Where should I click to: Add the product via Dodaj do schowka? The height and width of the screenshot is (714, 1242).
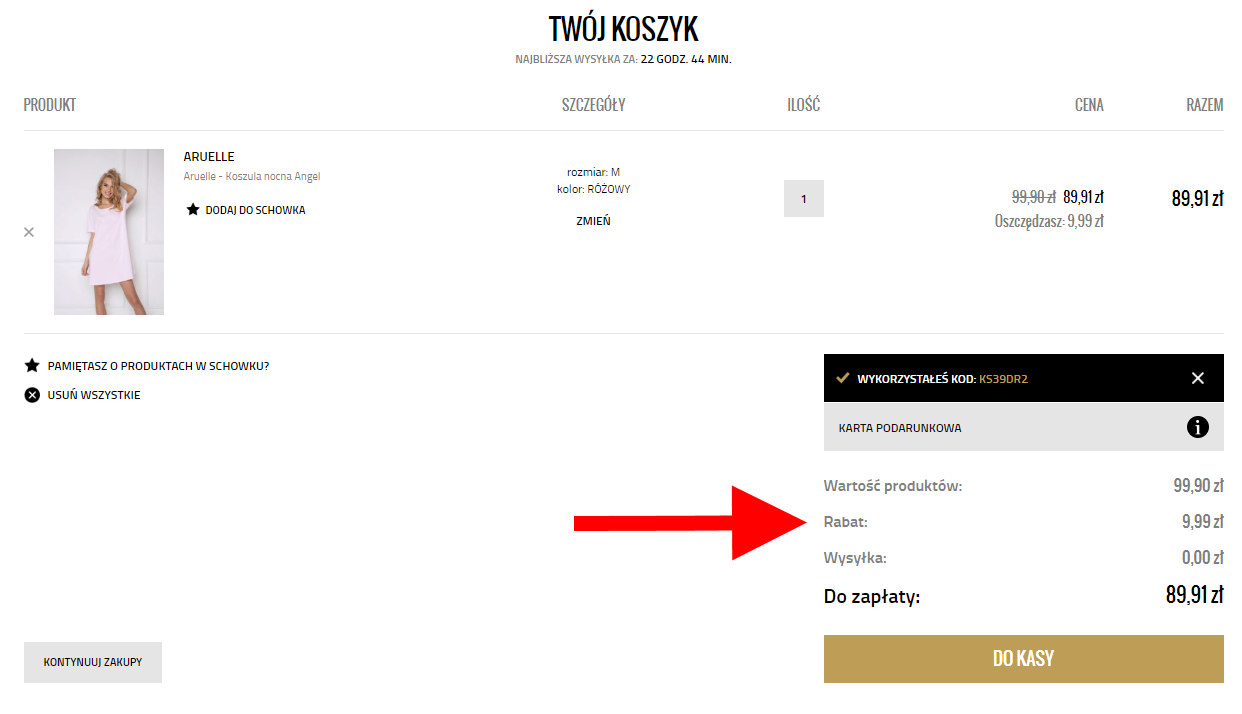click(x=255, y=210)
